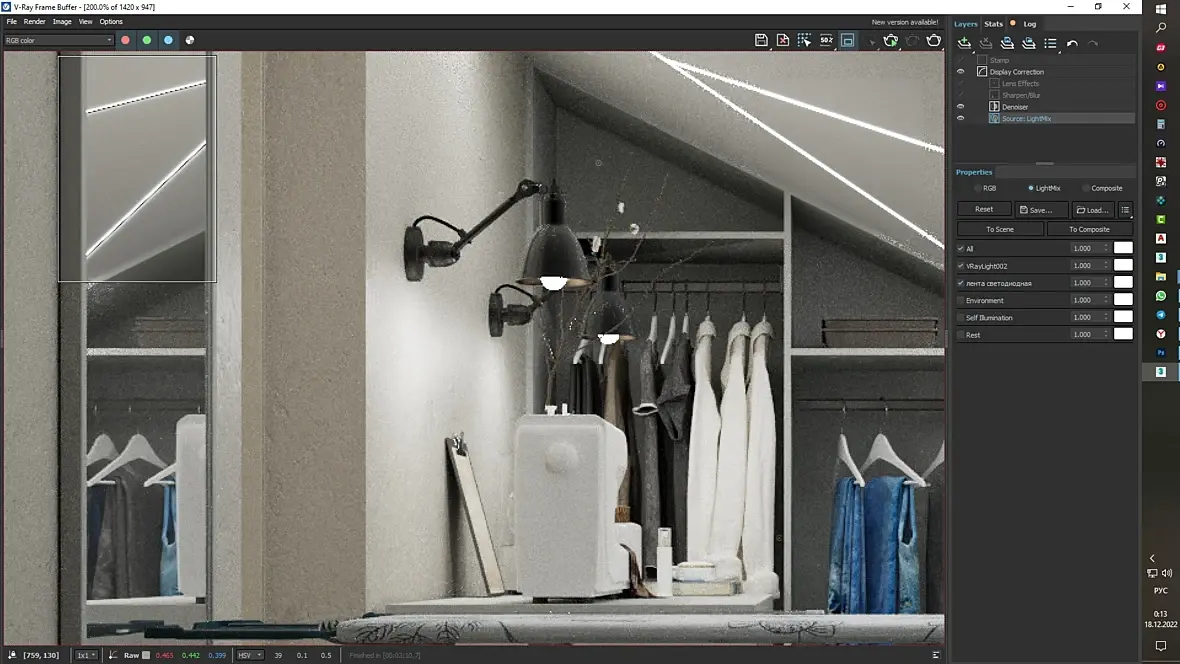Screen dimensions: 1180x664
Task: Open the HSV color mode dropdown
Action: pyautogui.click(x=250, y=655)
